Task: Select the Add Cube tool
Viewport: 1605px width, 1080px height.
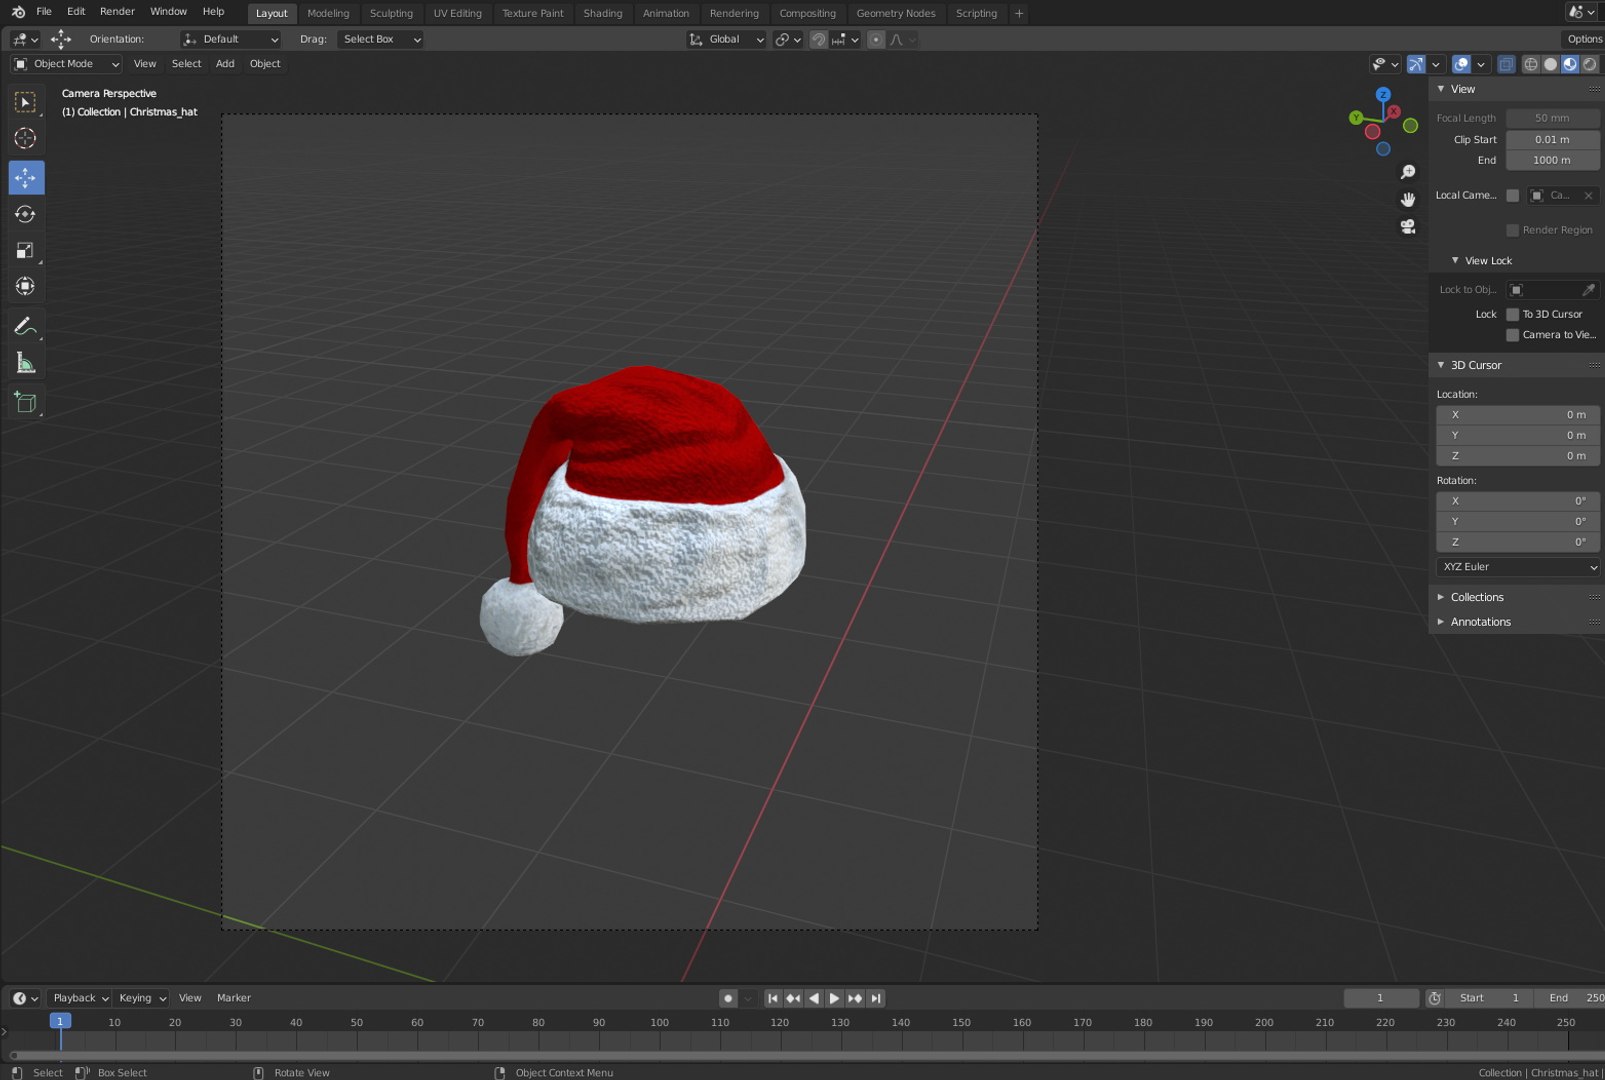Action: (x=26, y=402)
